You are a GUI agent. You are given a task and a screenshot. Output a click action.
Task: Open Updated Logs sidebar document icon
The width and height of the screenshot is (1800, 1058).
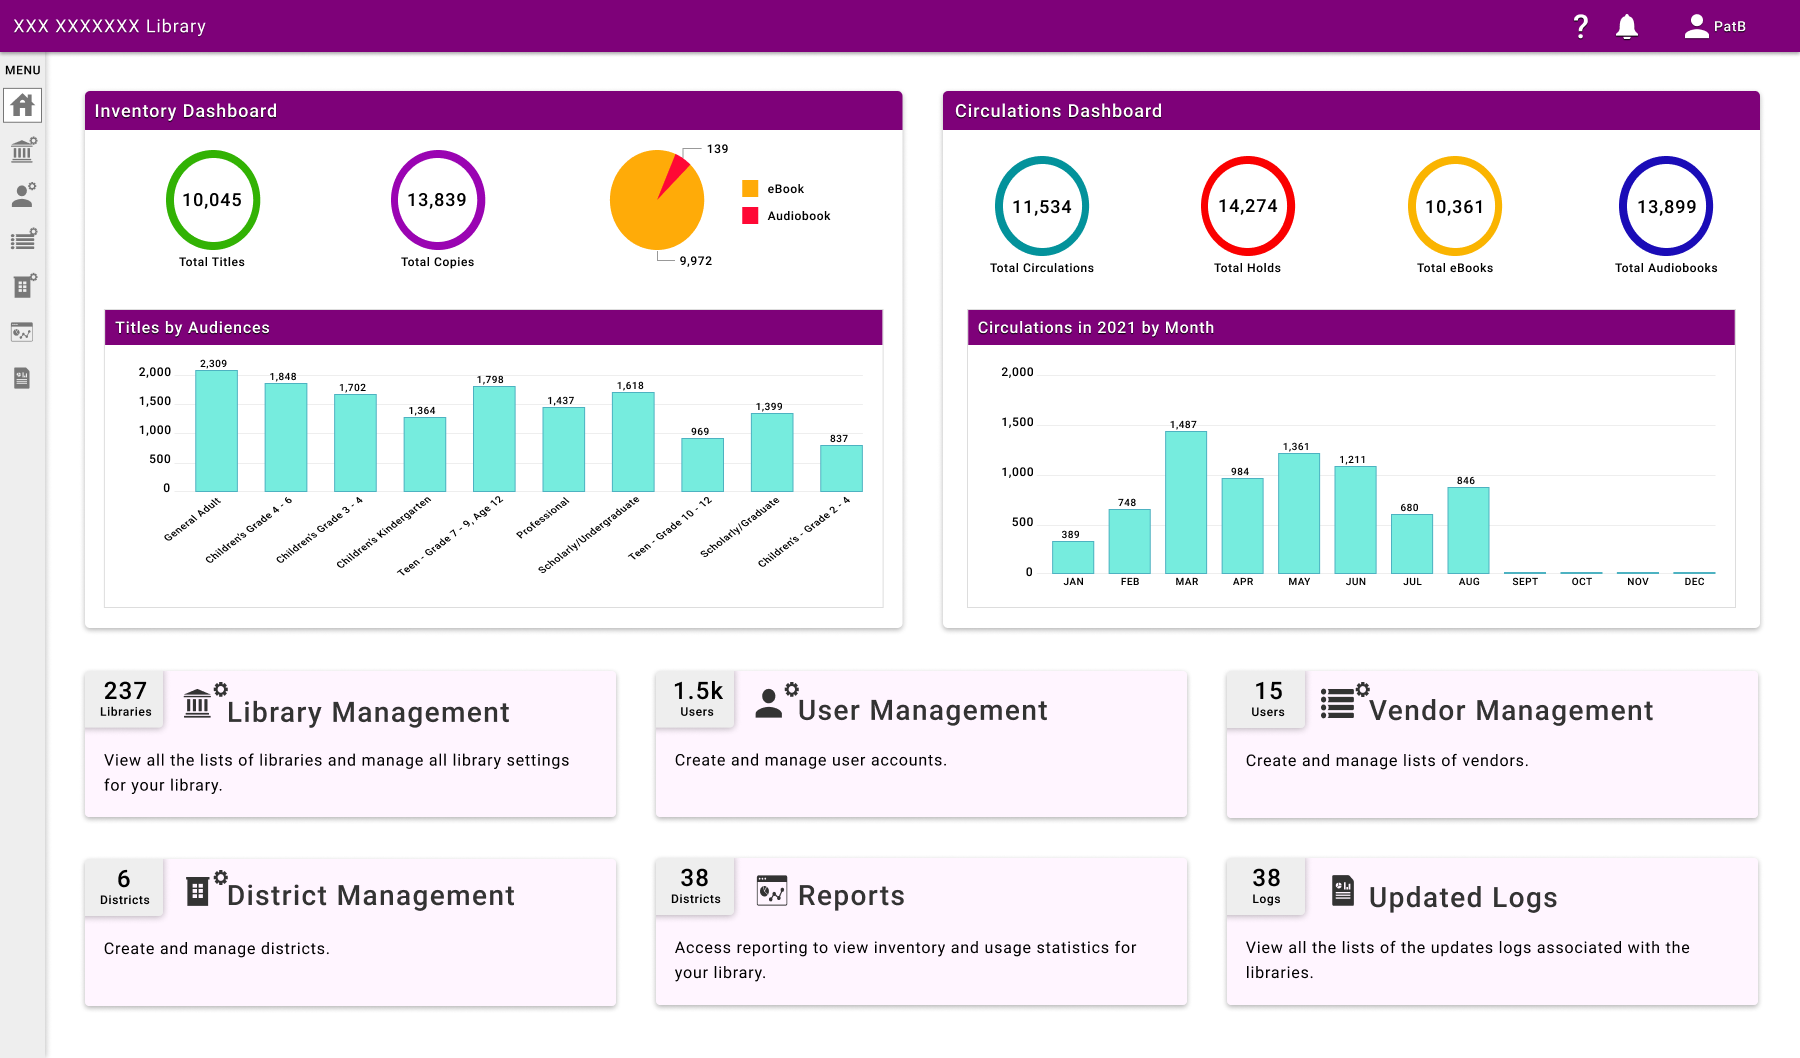[22, 378]
